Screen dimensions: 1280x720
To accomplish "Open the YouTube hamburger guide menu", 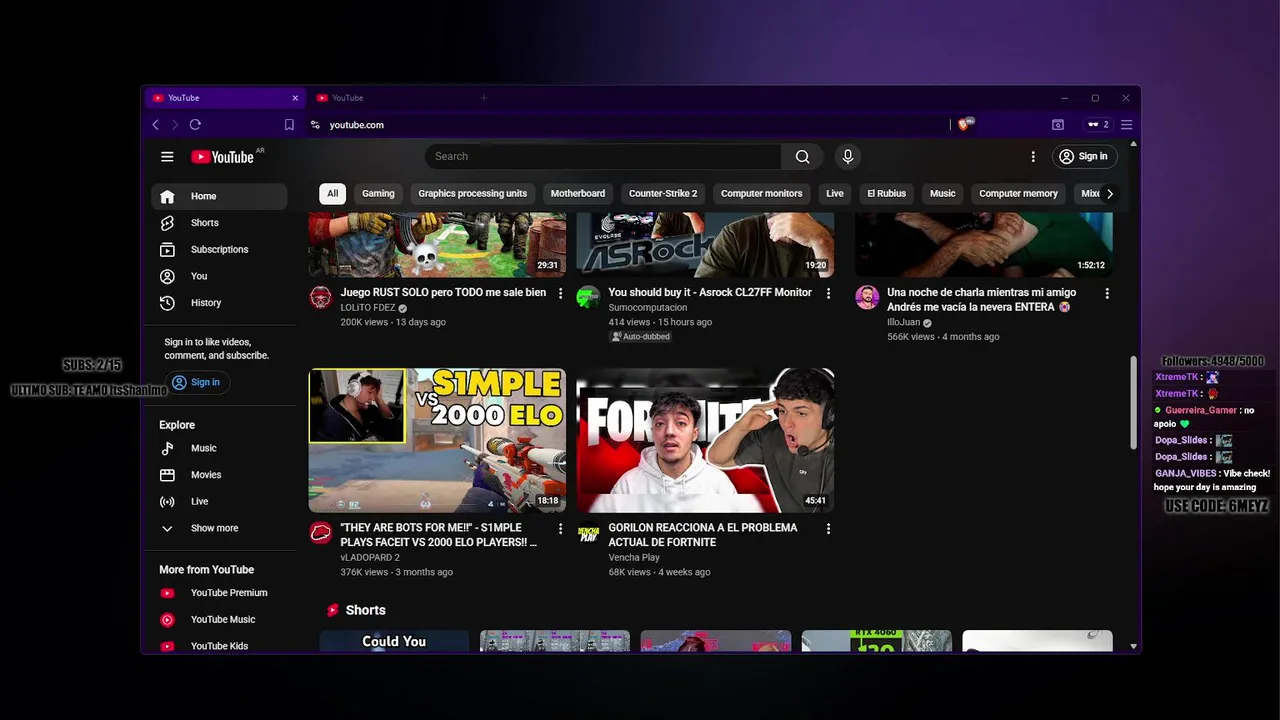I will [x=167, y=157].
